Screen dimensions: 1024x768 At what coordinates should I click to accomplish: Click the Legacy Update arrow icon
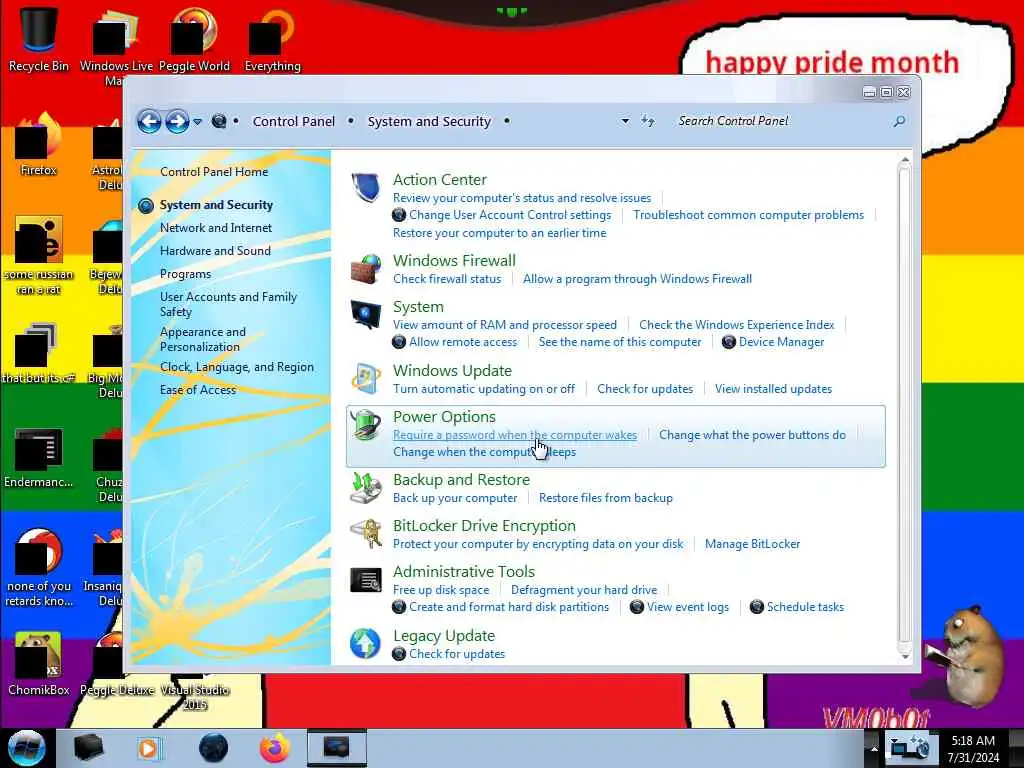pyautogui.click(x=365, y=643)
